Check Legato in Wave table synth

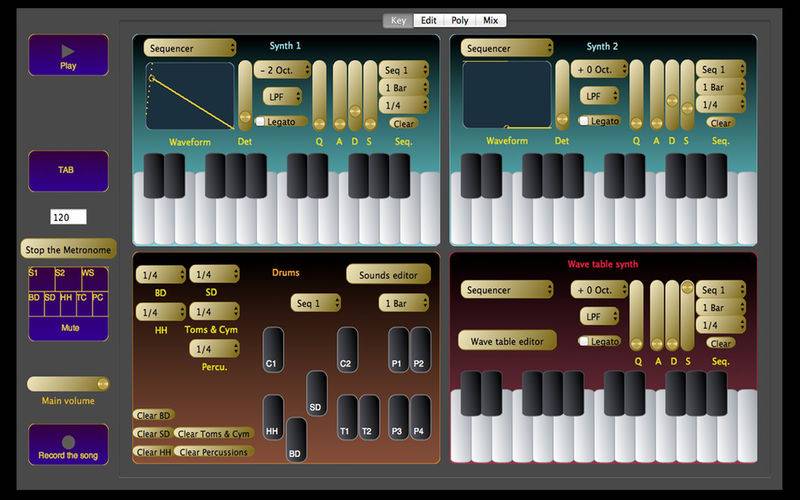[x=583, y=341]
